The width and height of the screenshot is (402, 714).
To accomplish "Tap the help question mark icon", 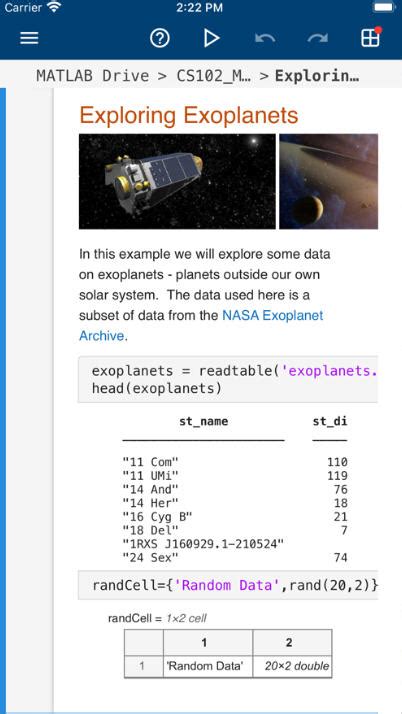I will click(x=160, y=39).
